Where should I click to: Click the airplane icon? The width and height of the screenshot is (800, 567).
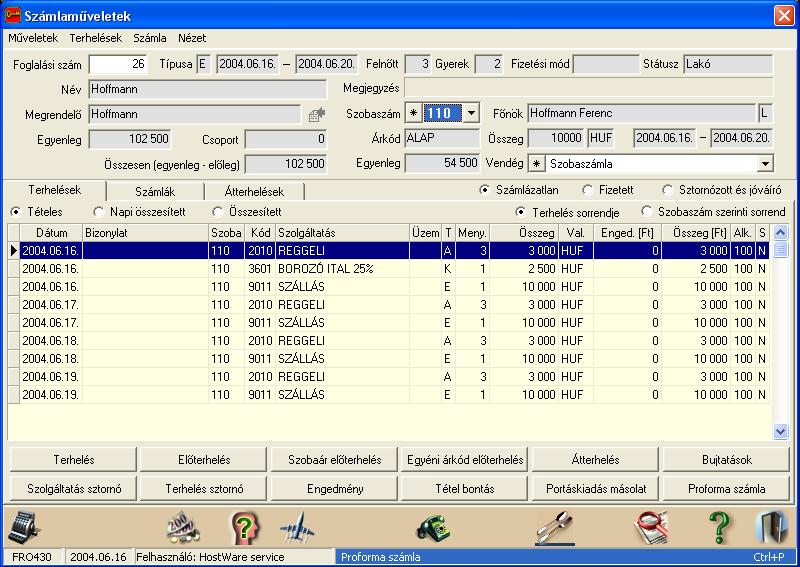(297, 528)
